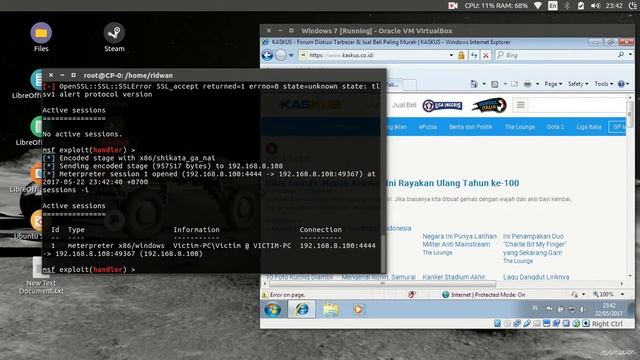Open the Steam desktop icon

click(x=114, y=37)
